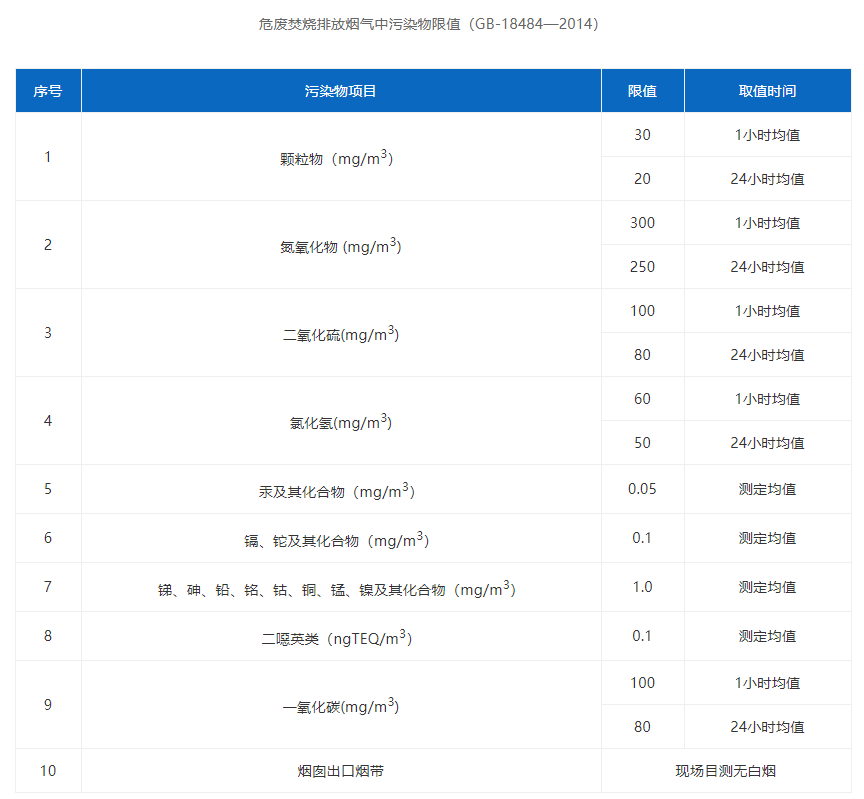Select the 二噁英类 (ngTEQ/m³) cell
Screen dimensions: 864x799
pyautogui.click(x=340, y=637)
